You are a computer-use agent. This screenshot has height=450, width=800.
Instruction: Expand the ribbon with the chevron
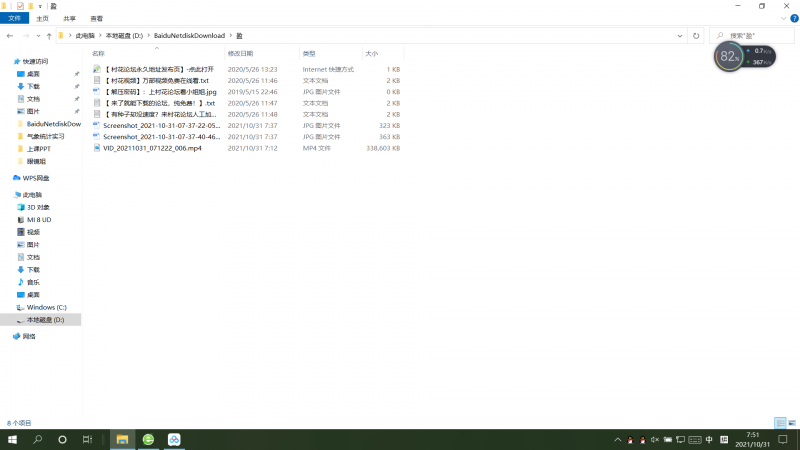pos(783,18)
